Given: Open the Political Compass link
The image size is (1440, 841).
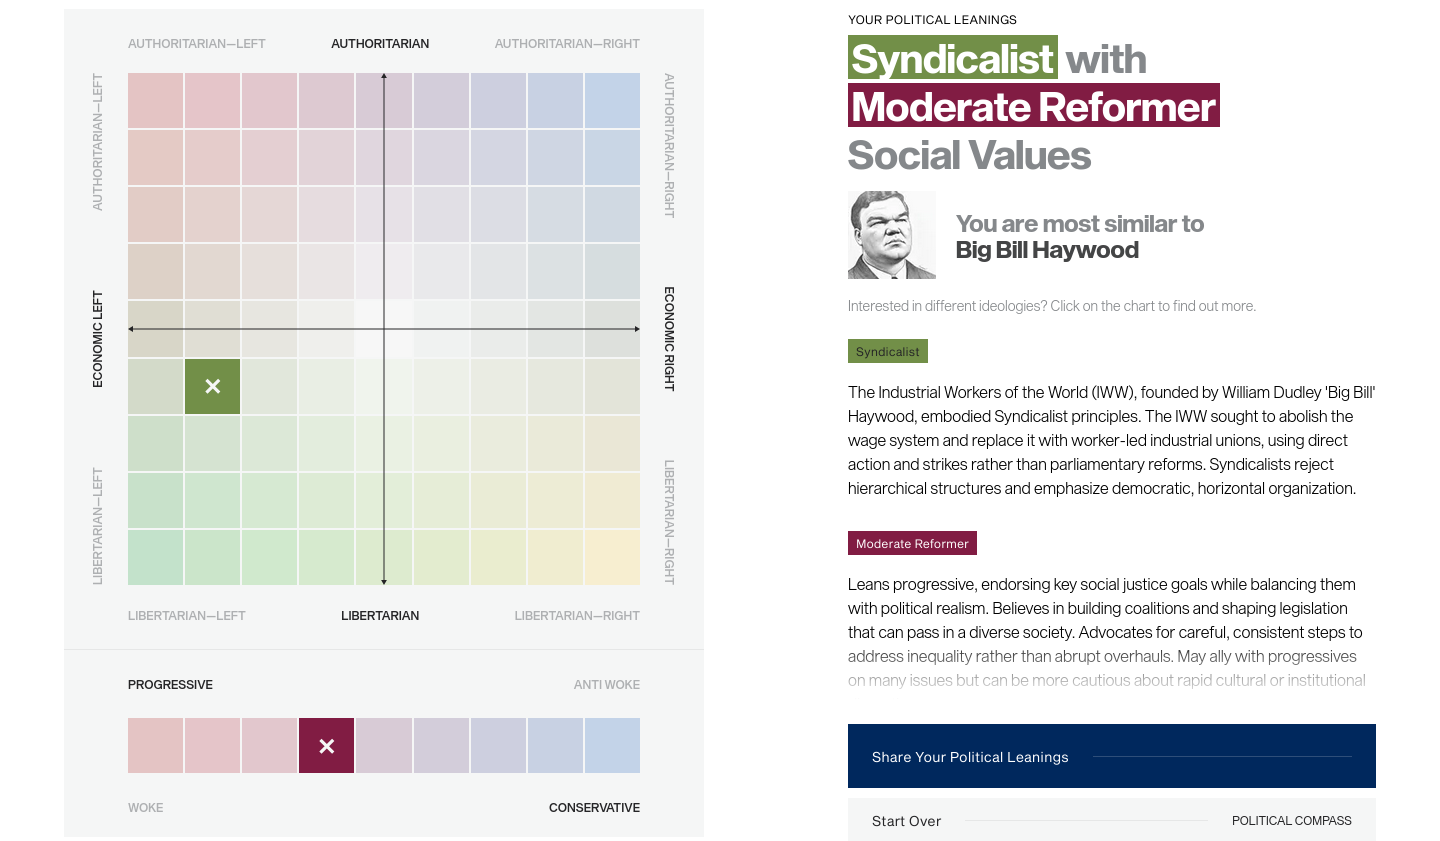Looking at the screenshot, I should [x=1291, y=821].
